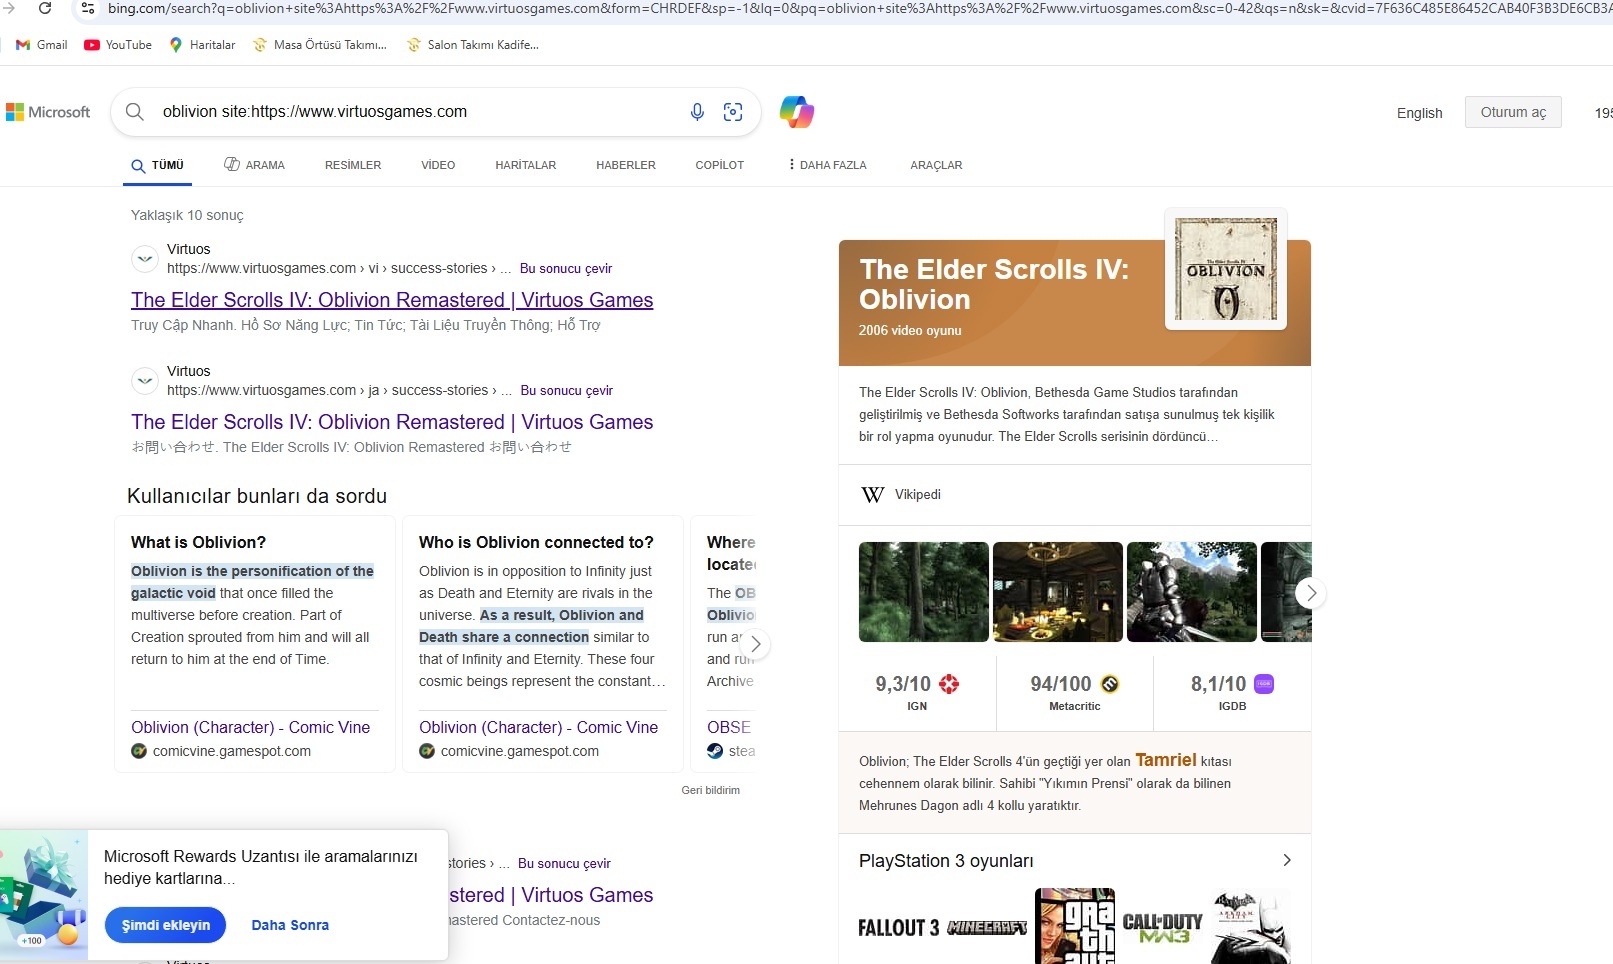
Task: Open the YouTube bookmark
Action: [x=118, y=45]
